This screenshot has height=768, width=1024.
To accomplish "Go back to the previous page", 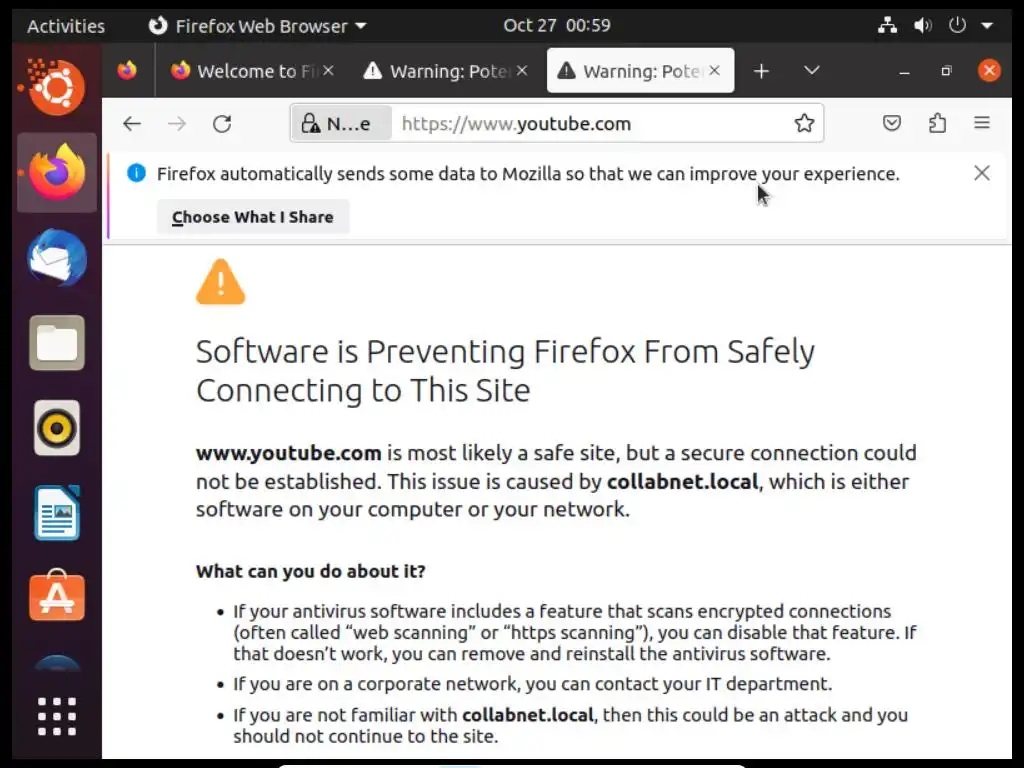I will click(x=132, y=124).
